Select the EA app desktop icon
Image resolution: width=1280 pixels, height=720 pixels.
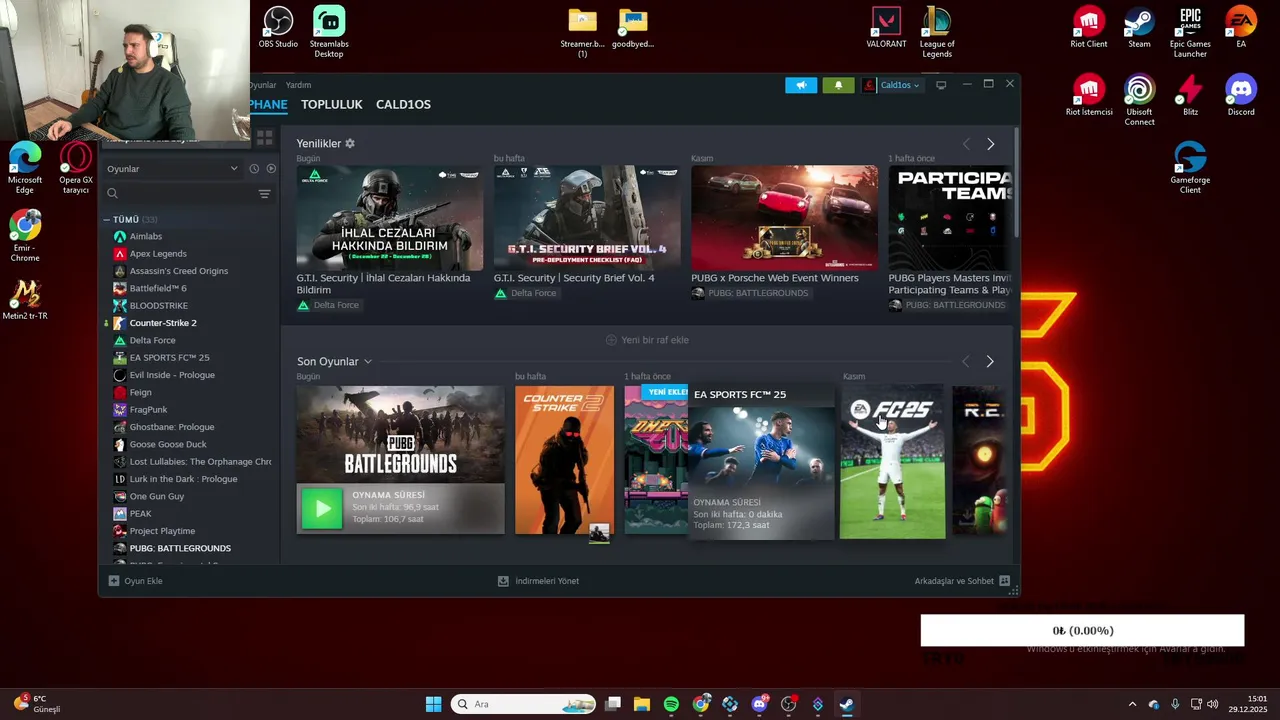pos(1241,27)
